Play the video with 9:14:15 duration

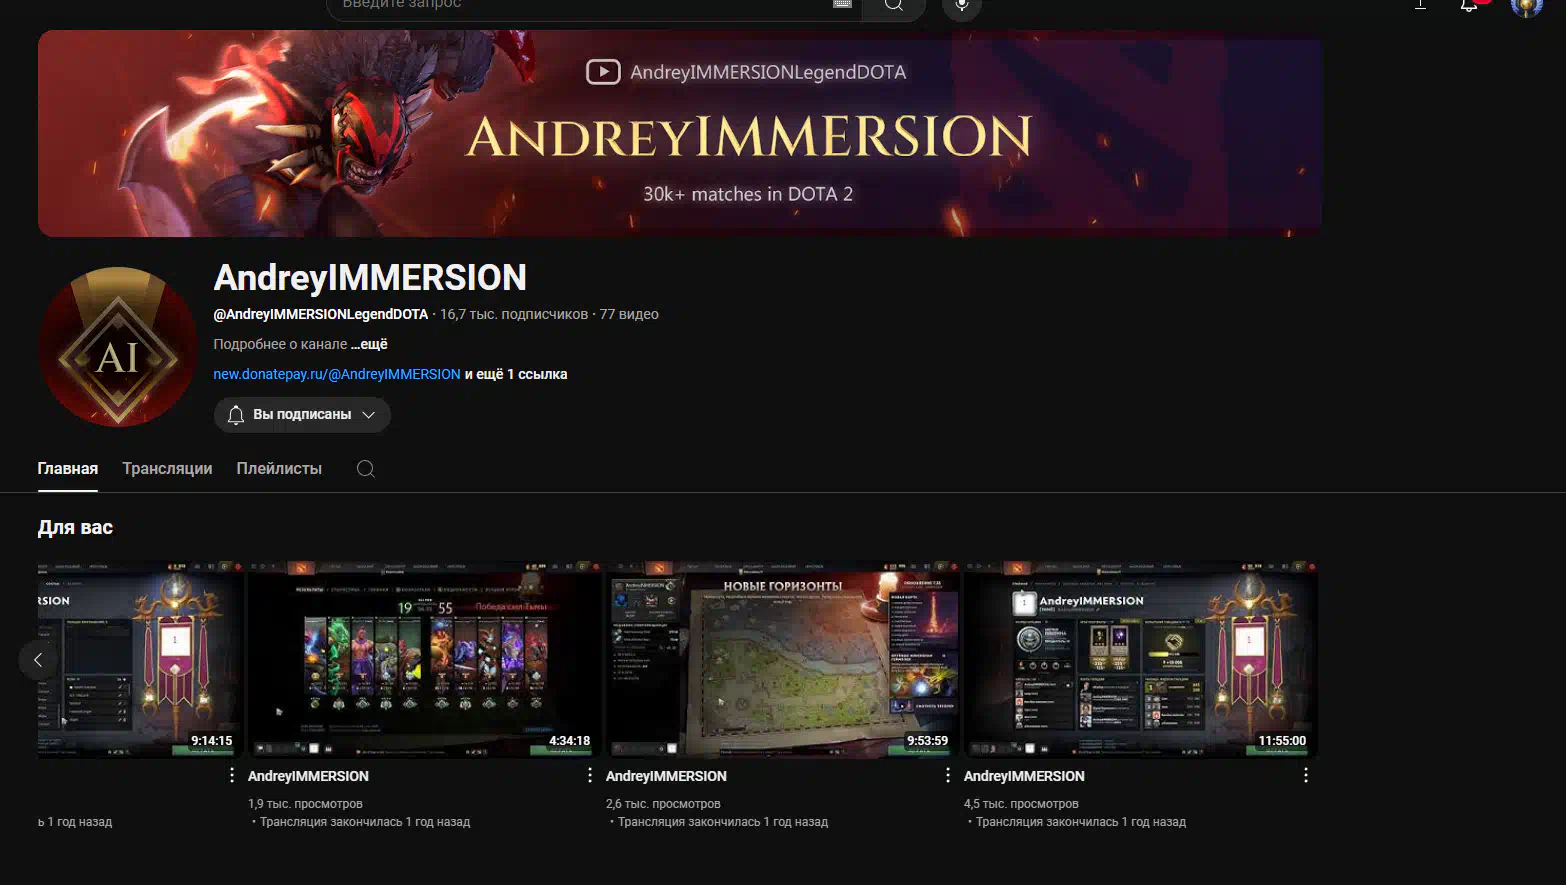point(141,660)
